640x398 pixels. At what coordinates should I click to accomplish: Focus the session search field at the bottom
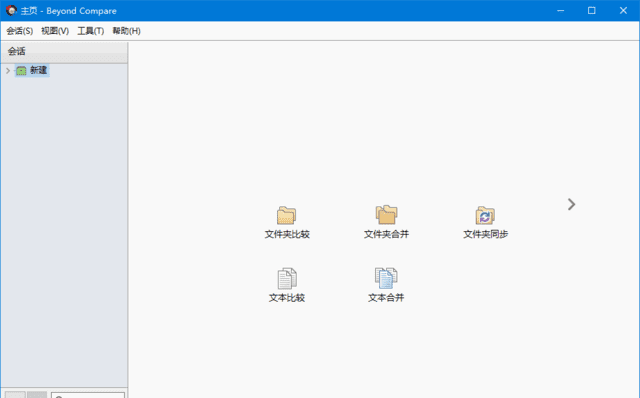click(88, 395)
